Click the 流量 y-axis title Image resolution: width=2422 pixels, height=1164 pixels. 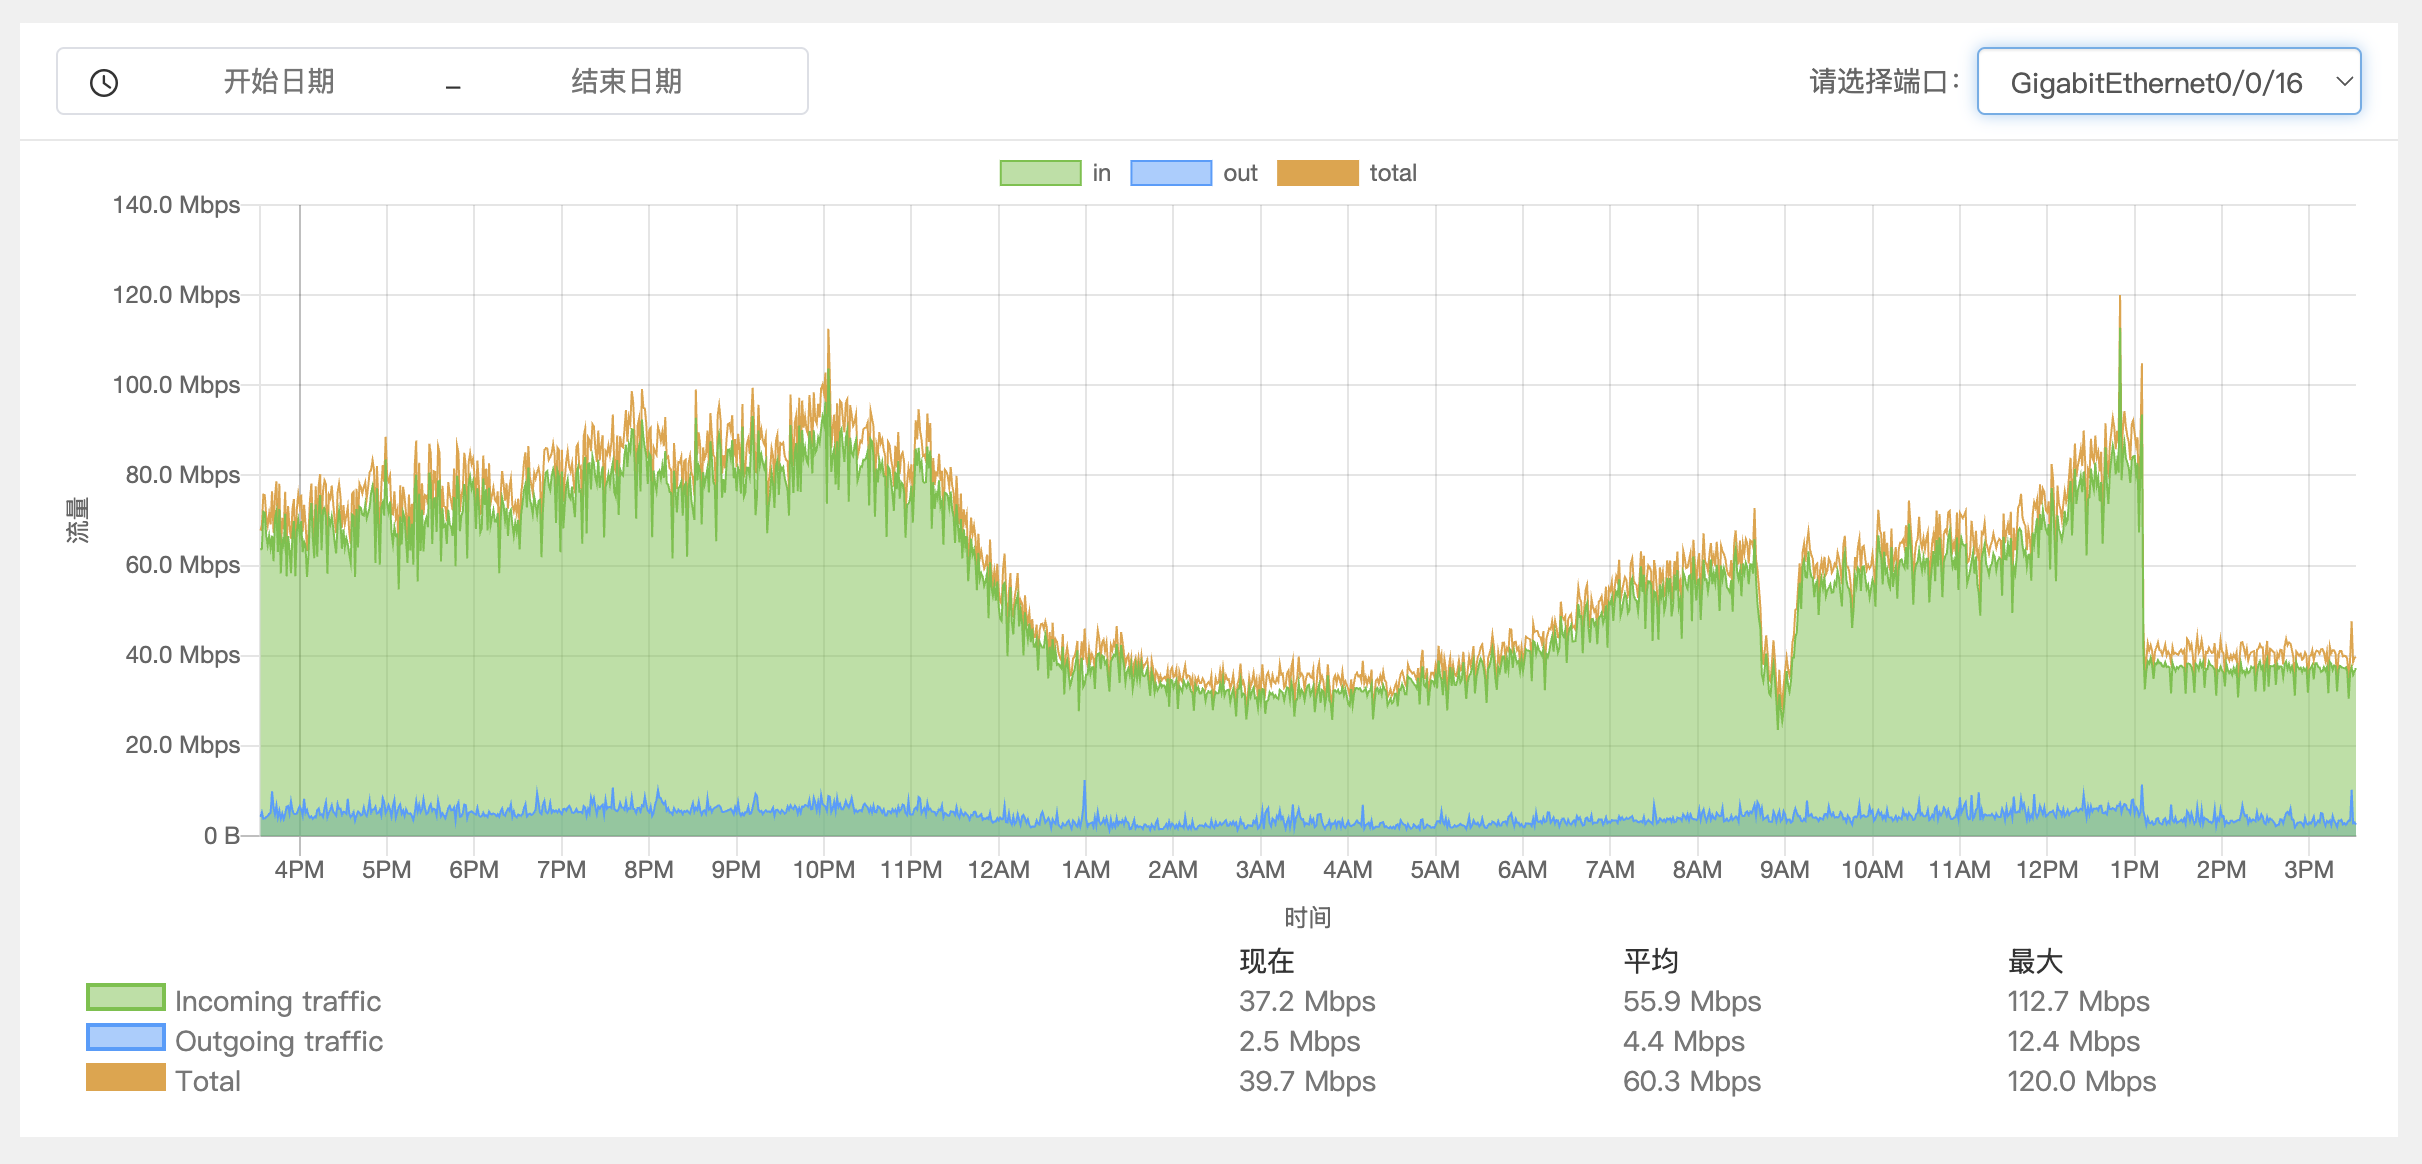[77, 520]
